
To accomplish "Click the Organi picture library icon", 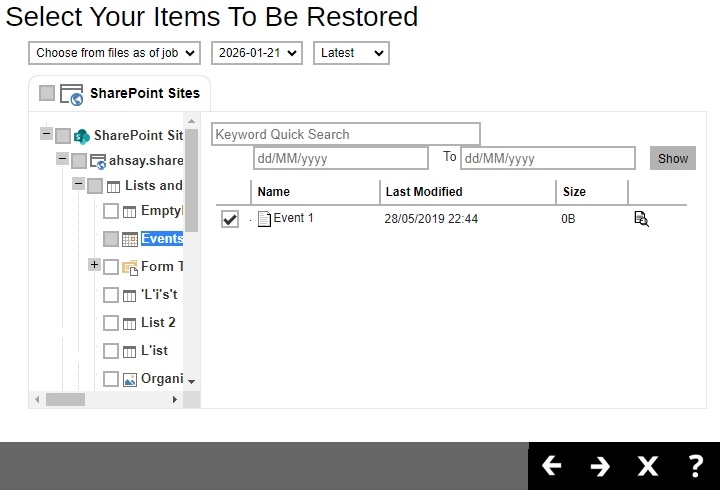I will (130, 380).
